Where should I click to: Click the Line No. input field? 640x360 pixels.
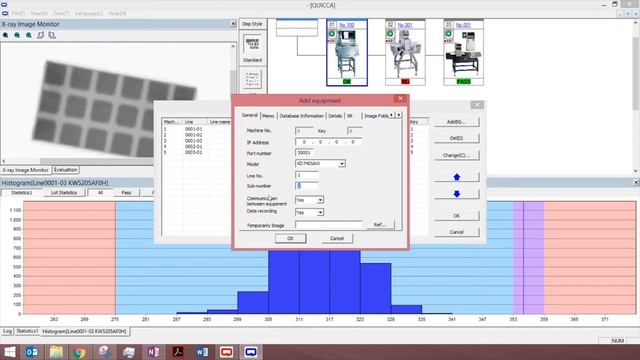pos(307,176)
